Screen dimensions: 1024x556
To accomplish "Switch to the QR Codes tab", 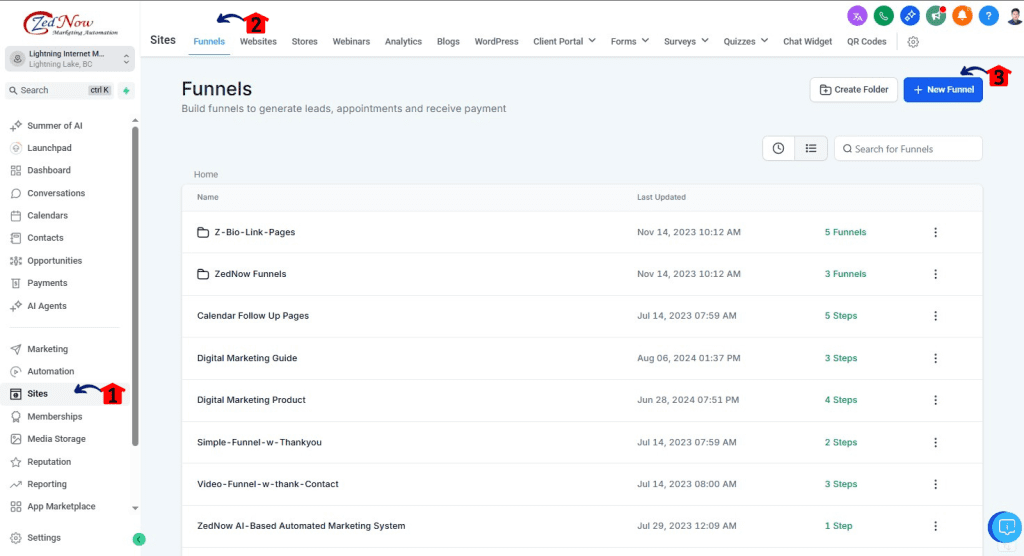I will (867, 41).
